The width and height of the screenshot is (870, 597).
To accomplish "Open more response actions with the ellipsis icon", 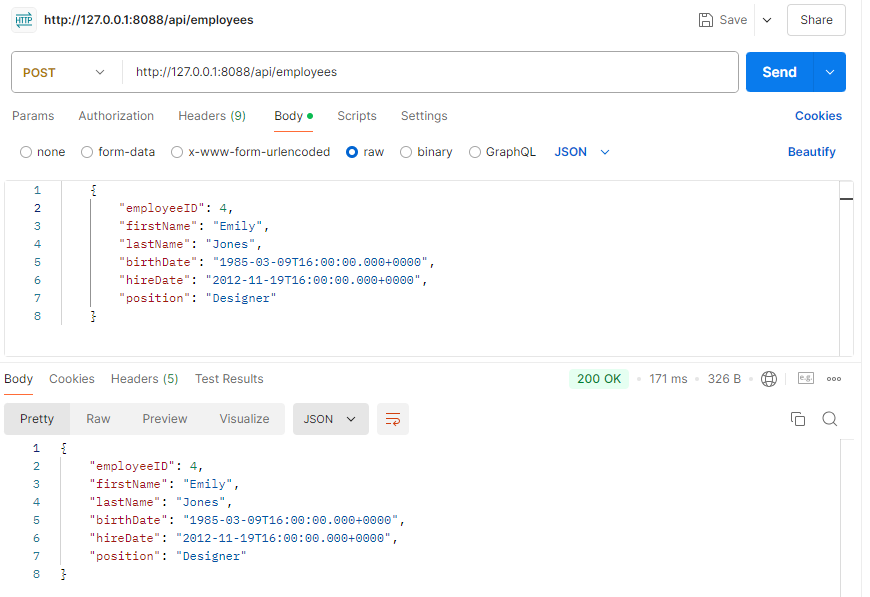I will (834, 378).
